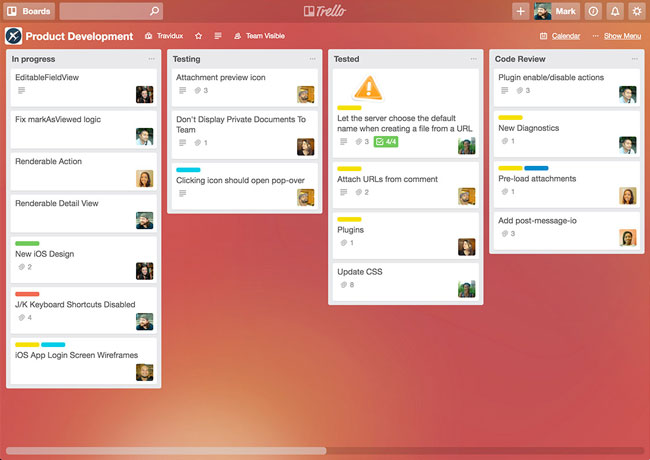Click yellow label on Plugins card
This screenshot has width=650, height=460.
[349, 219]
